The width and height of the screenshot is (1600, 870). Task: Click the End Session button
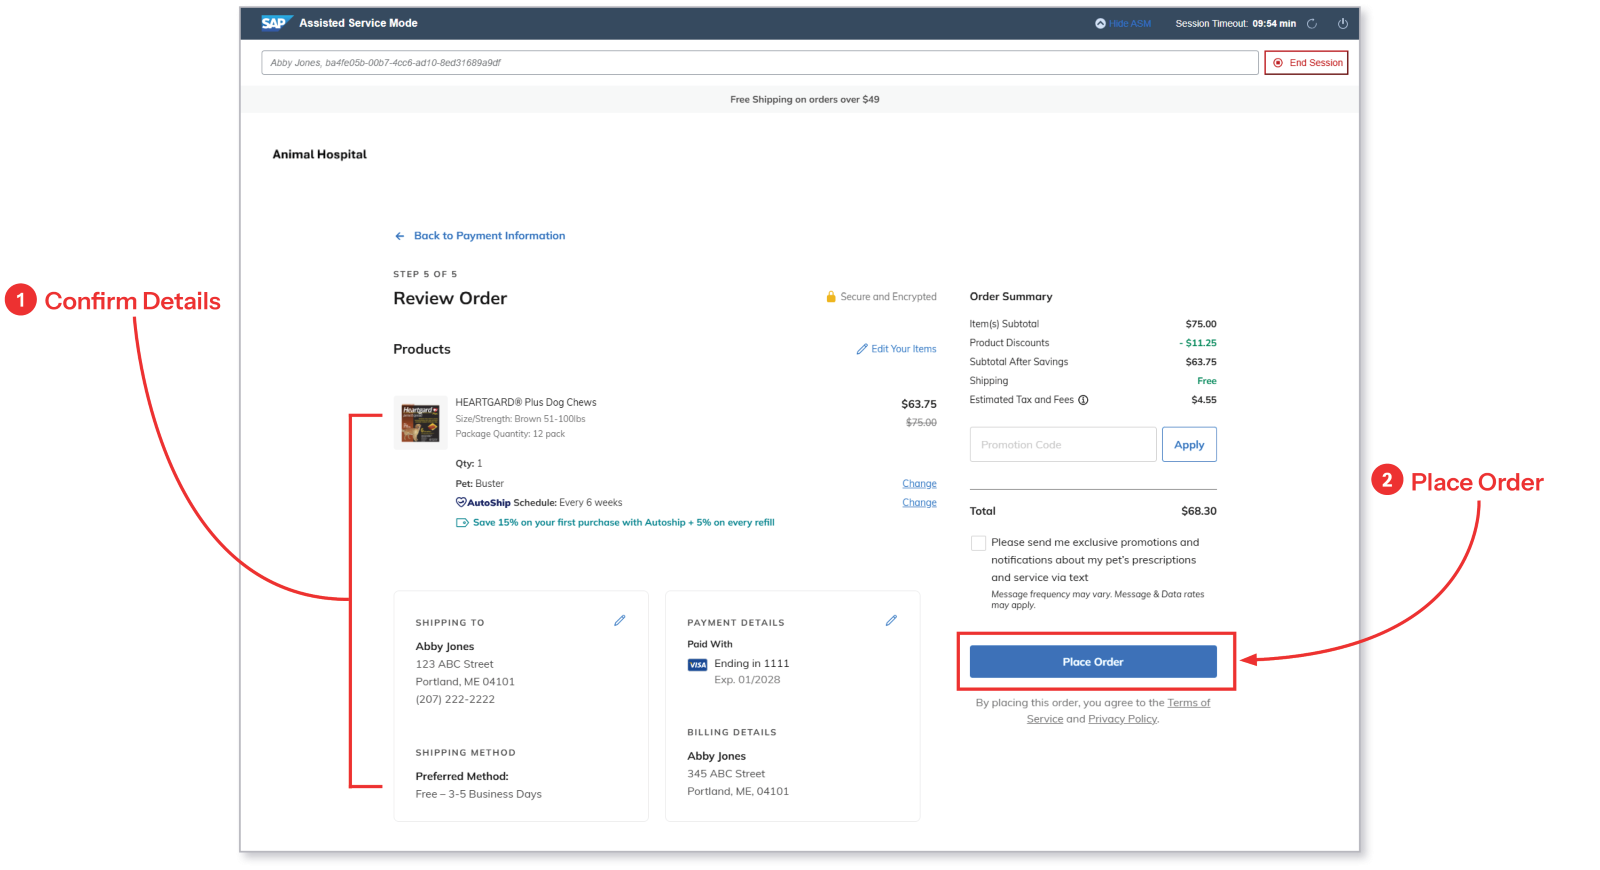[x=1306, y=63]
